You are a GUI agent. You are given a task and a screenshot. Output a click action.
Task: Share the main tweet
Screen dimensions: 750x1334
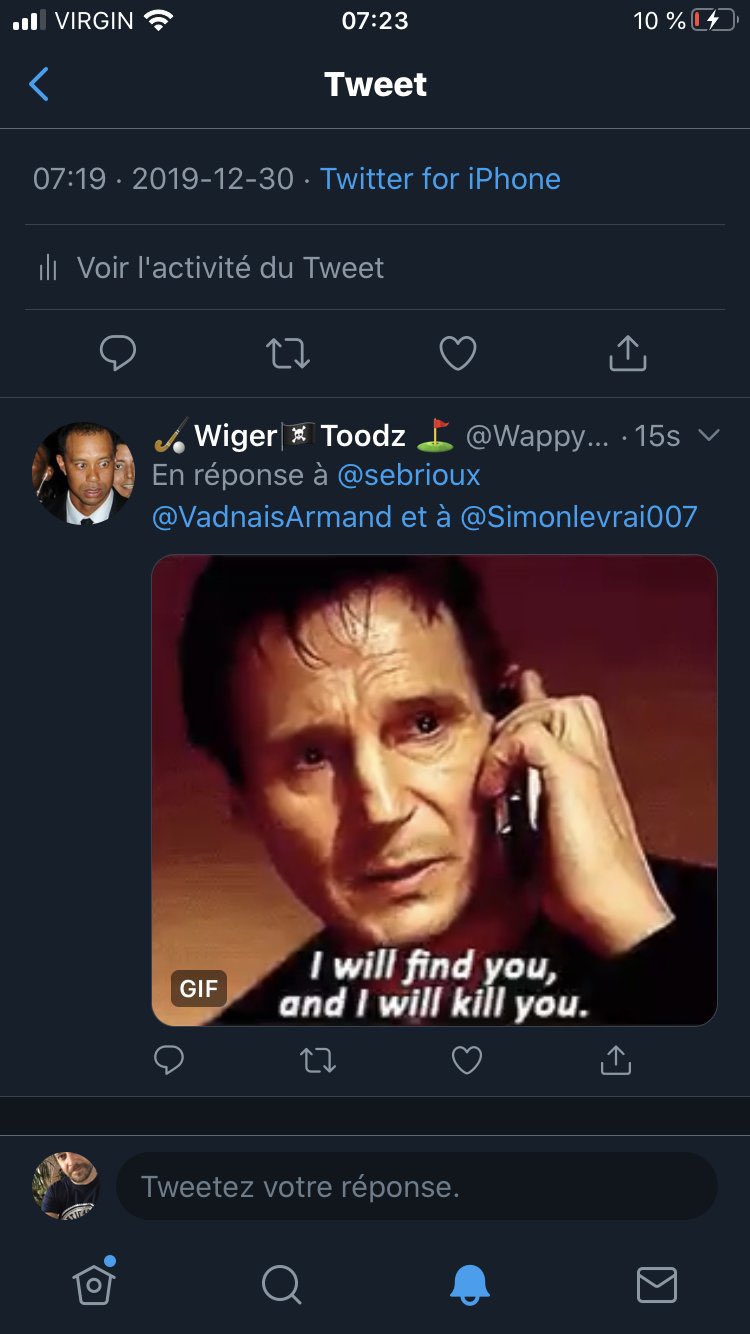coord(628,352)
